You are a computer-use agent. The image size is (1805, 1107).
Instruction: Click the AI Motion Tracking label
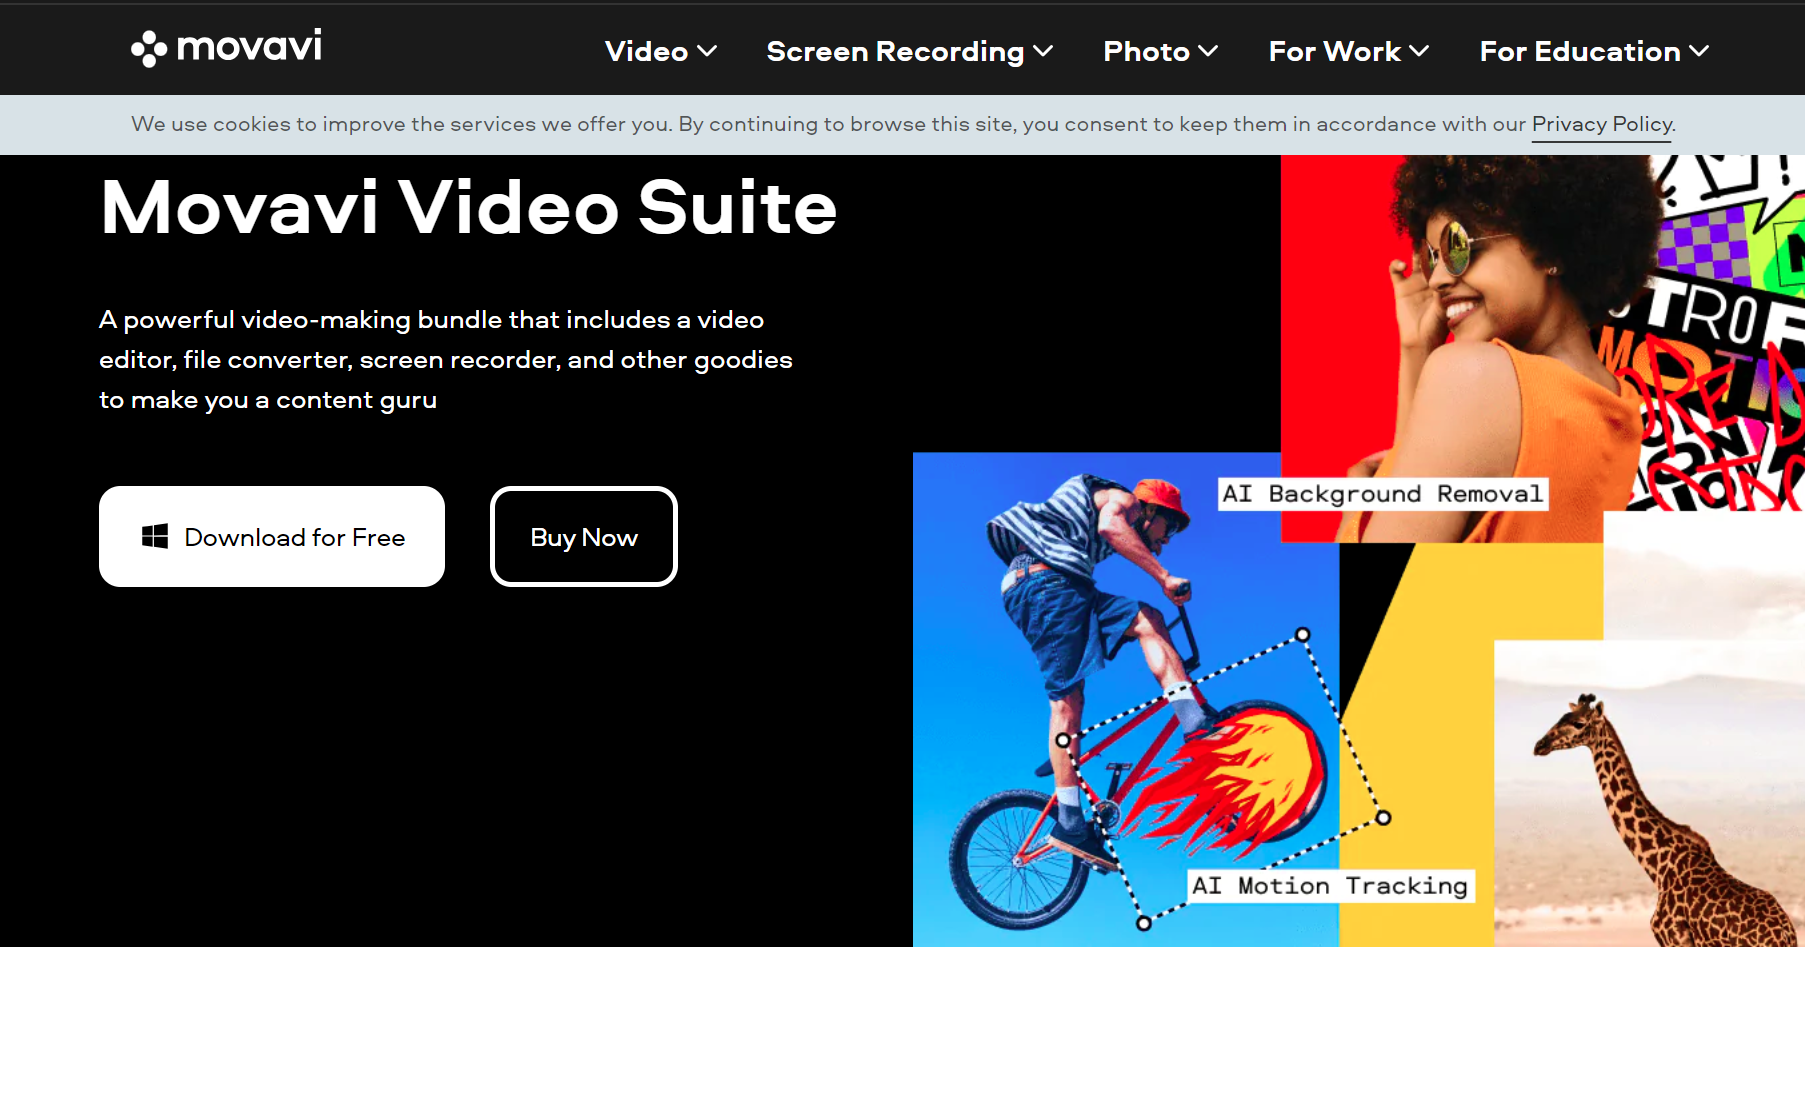(x=1329, y=886)
